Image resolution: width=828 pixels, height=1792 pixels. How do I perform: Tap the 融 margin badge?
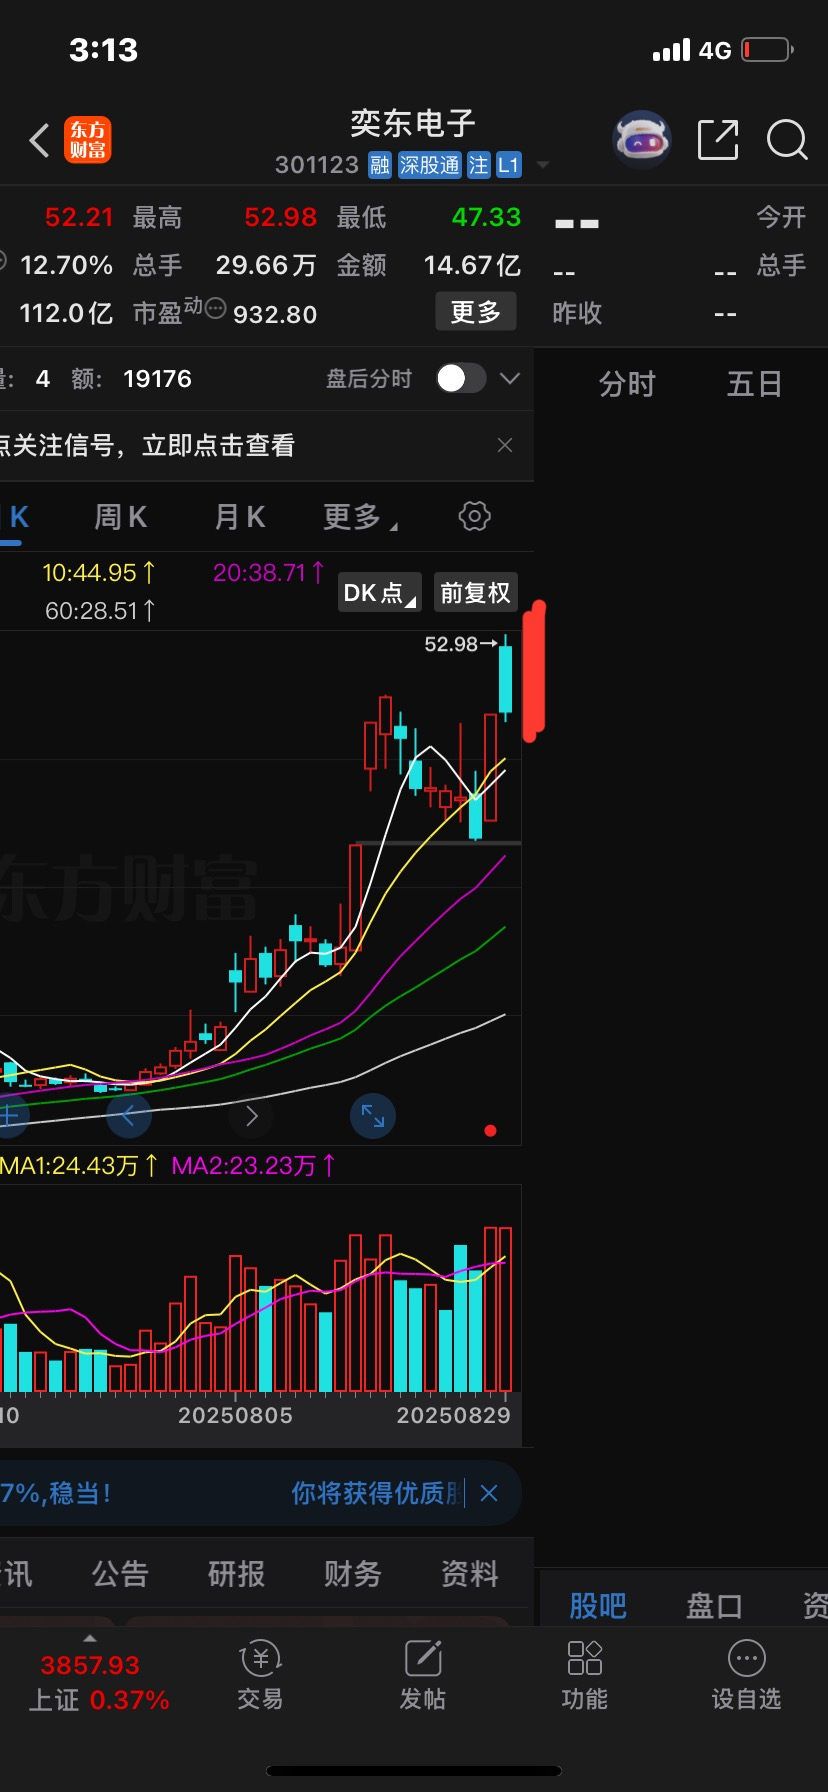(x=380, y=165)
